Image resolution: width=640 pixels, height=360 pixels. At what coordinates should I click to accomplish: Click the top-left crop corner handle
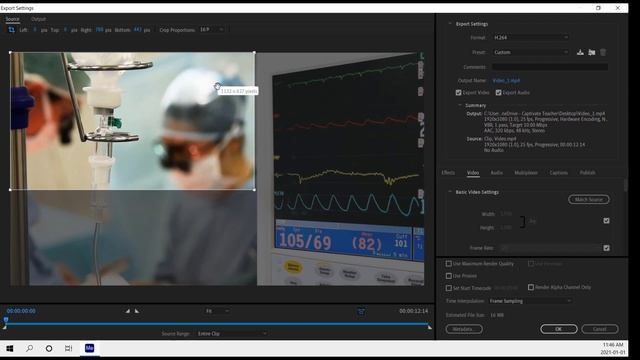coord(10,52)
